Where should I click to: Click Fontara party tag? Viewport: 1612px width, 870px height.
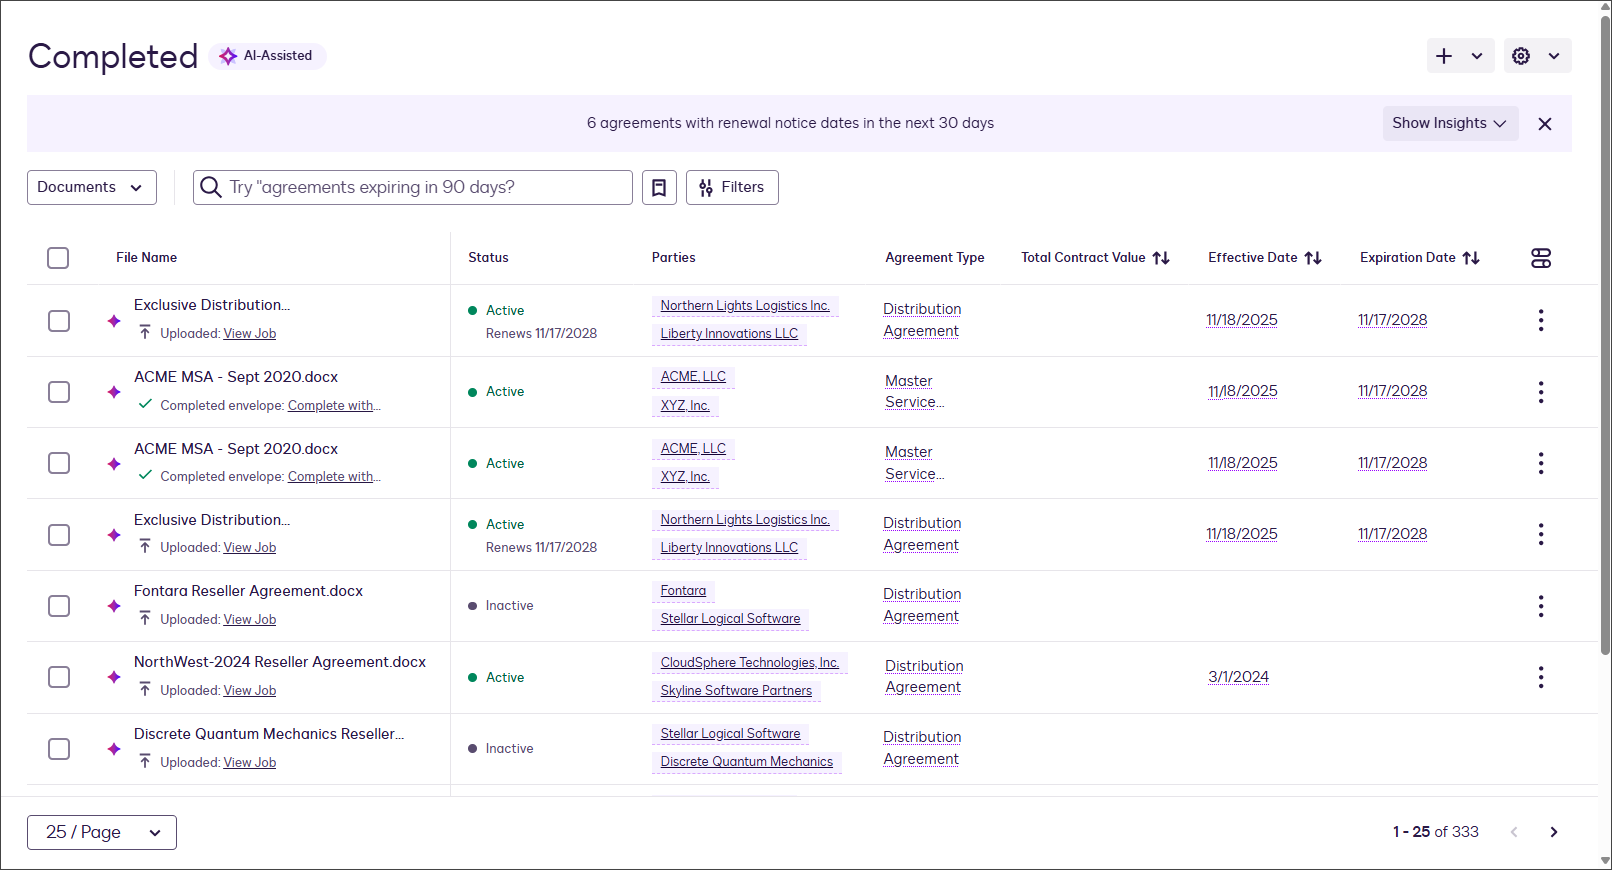pyautogui.click(x=683, y=591)
